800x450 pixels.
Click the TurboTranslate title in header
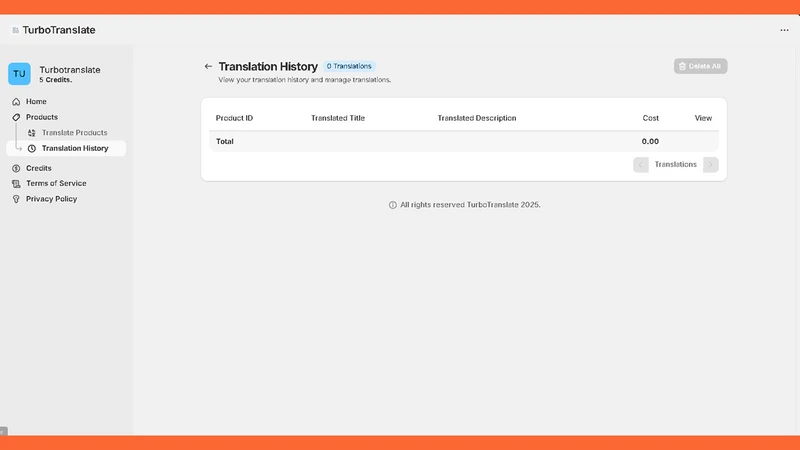[59, 30]
